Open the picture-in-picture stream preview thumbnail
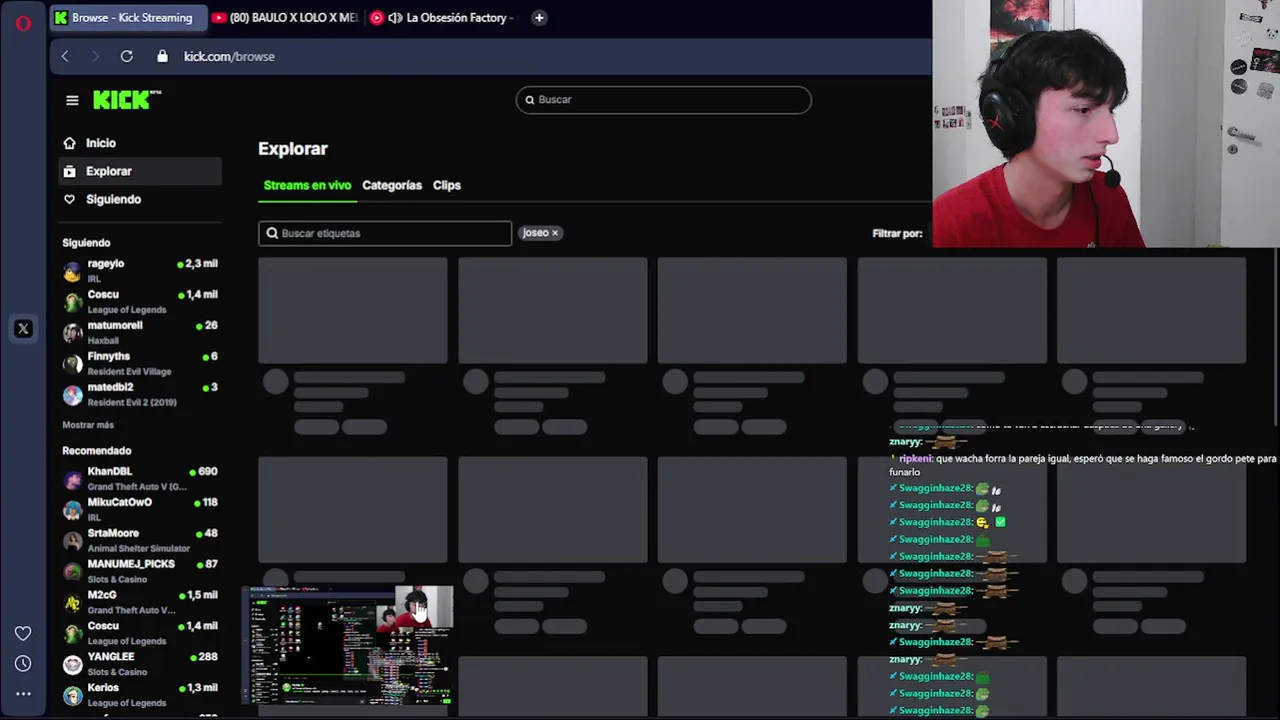This screenshot has height=720, width=1280. point(348,646)
